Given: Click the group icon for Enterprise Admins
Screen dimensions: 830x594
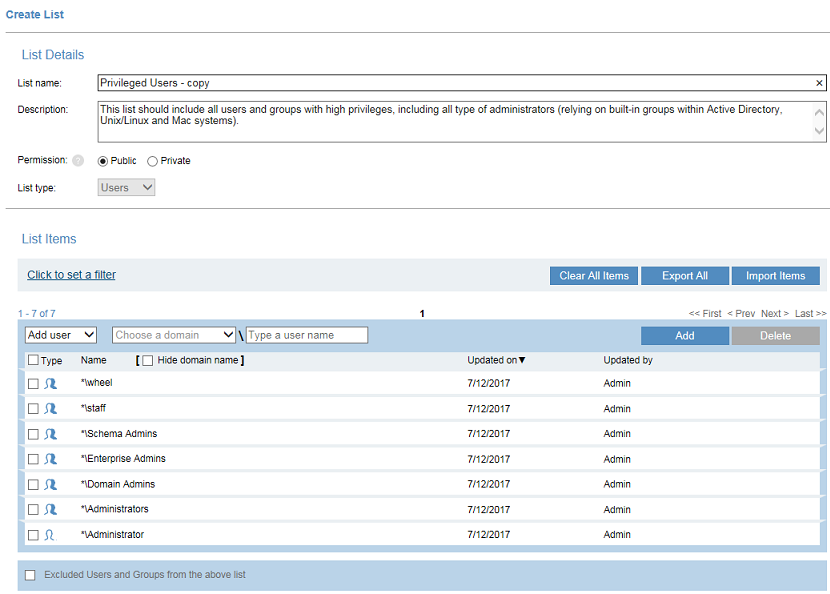Looking at the screenshot, I should click(50, 459).
